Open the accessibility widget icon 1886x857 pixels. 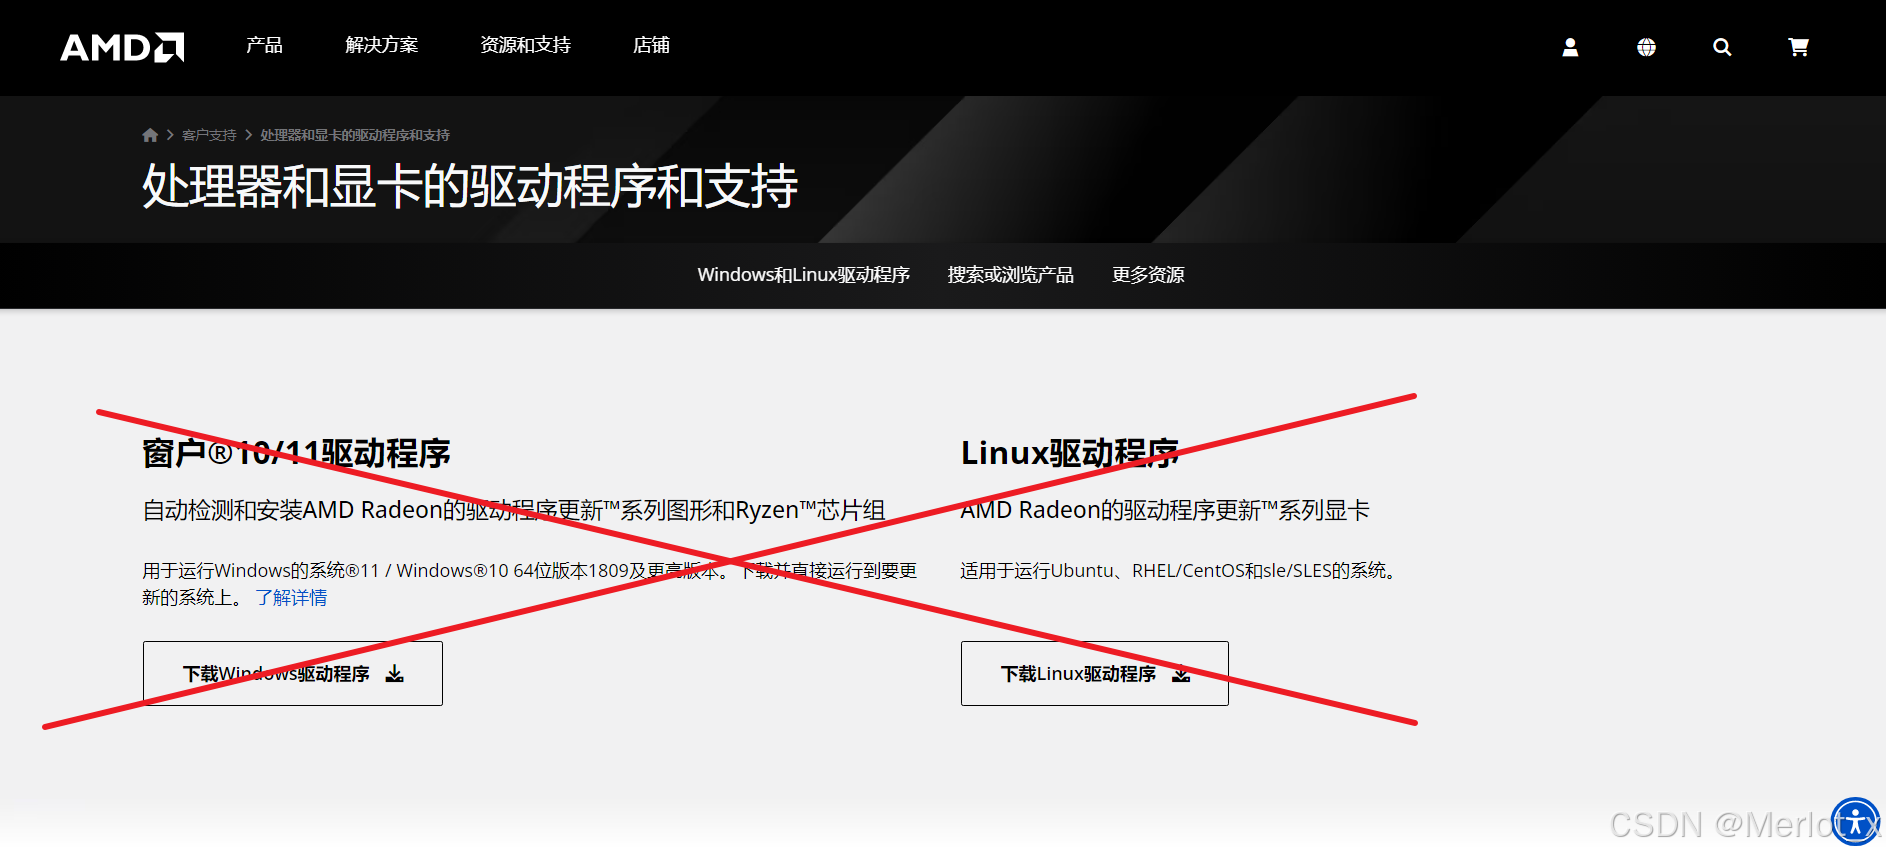click(x=1855, y=822)
